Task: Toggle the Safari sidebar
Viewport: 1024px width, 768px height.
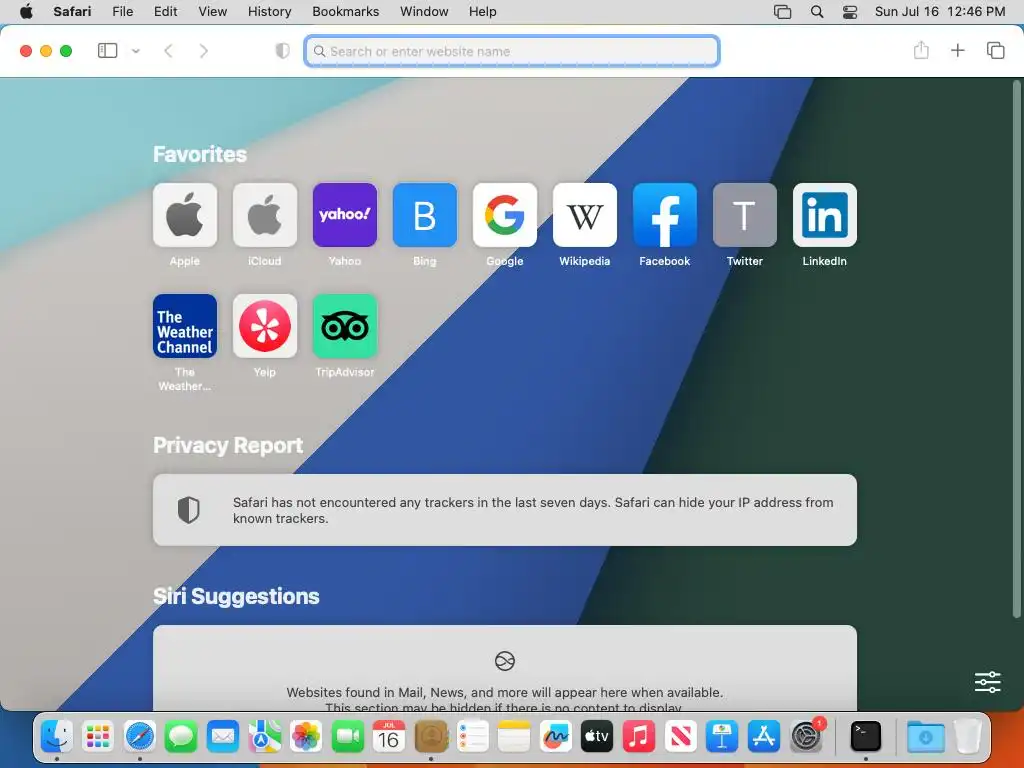Action: click(107, 50)
